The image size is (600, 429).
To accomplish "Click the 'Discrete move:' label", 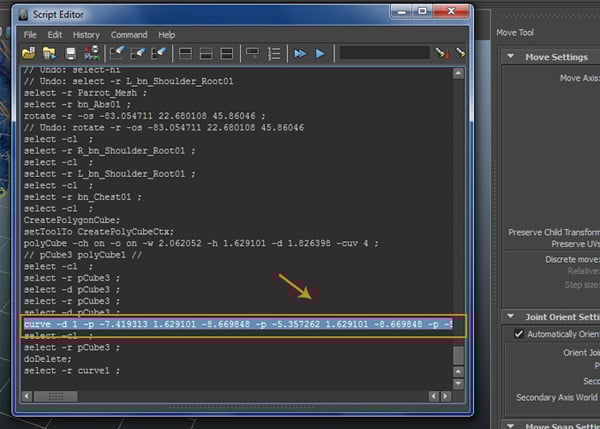I will 572,259.
